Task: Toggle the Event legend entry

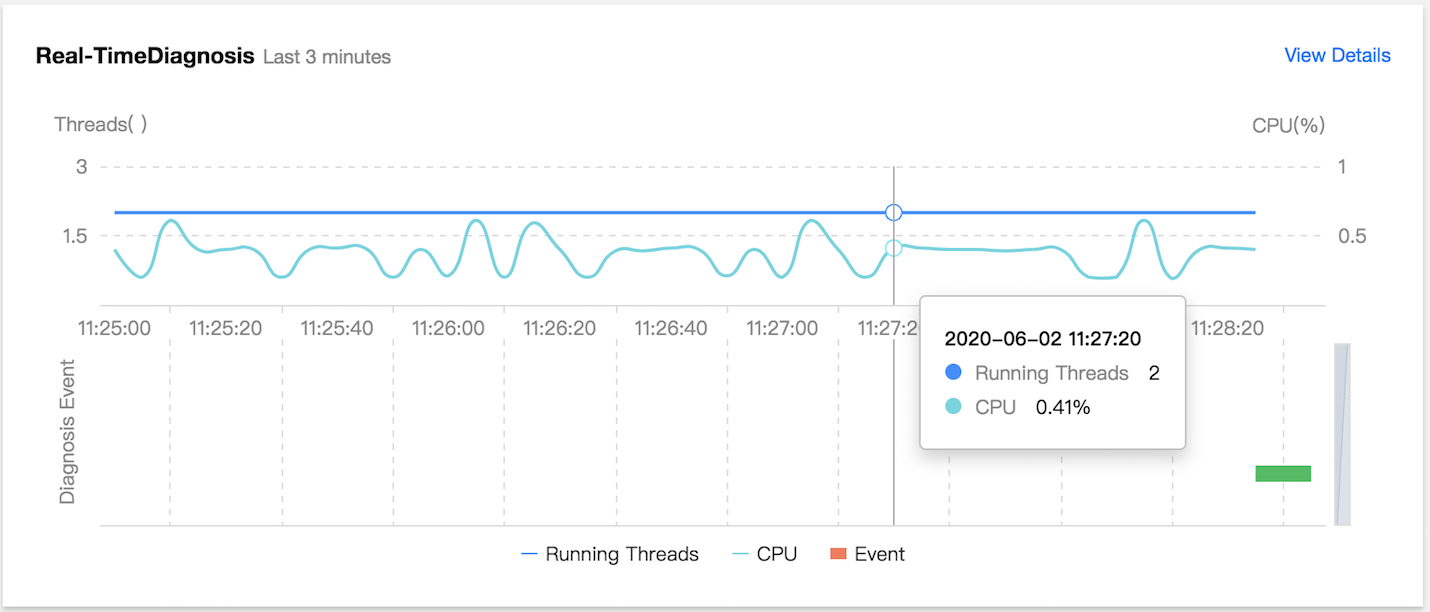Action: click(x=867, y=554)
